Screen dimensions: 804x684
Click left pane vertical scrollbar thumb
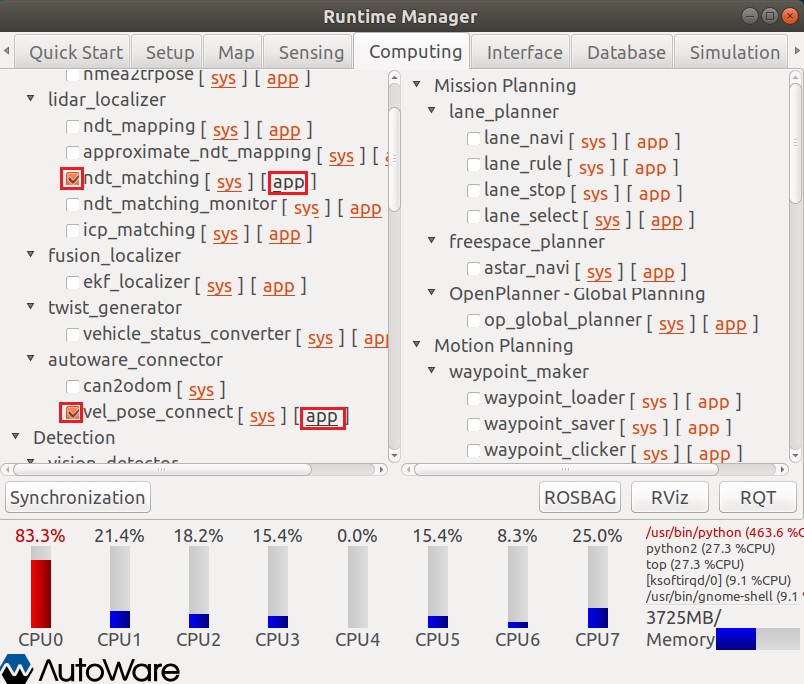pos(394,159)
